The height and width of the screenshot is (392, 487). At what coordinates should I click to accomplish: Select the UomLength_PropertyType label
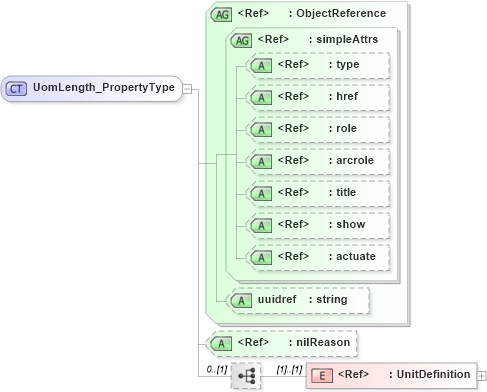pos(104,87)
